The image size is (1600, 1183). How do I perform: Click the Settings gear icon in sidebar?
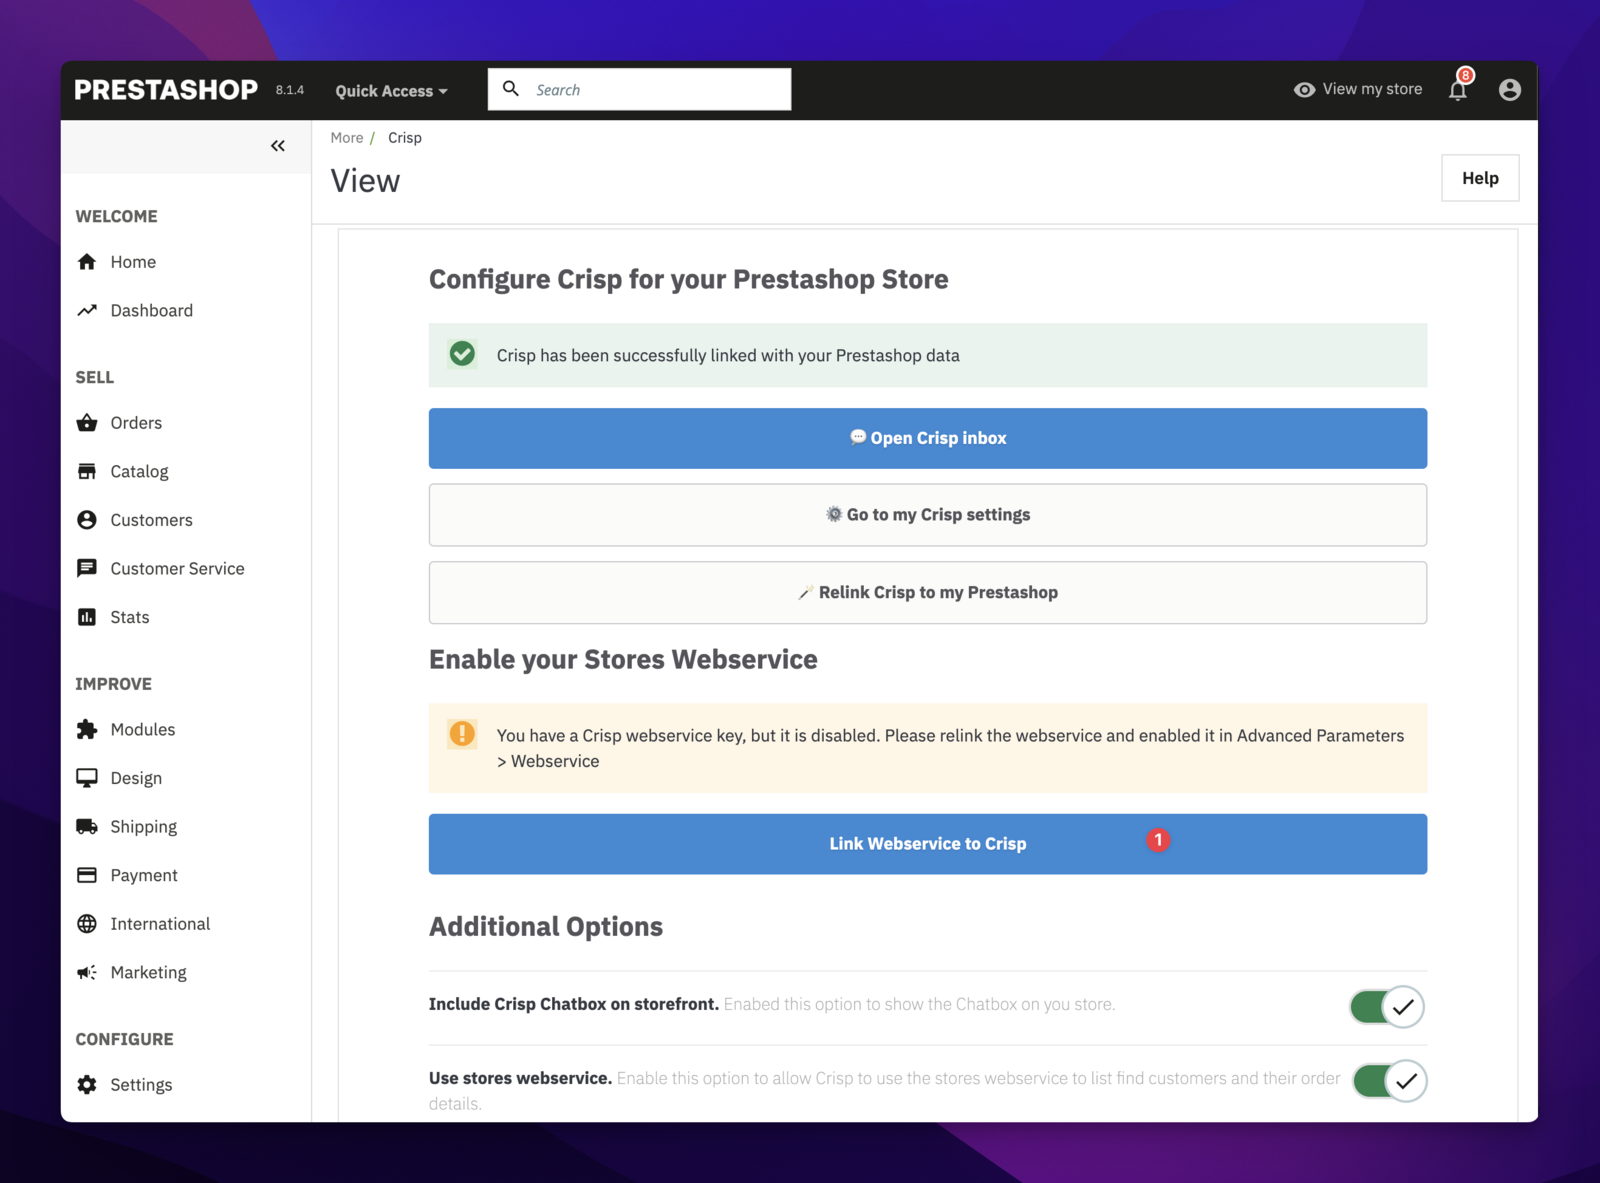tap(87, 1085)
